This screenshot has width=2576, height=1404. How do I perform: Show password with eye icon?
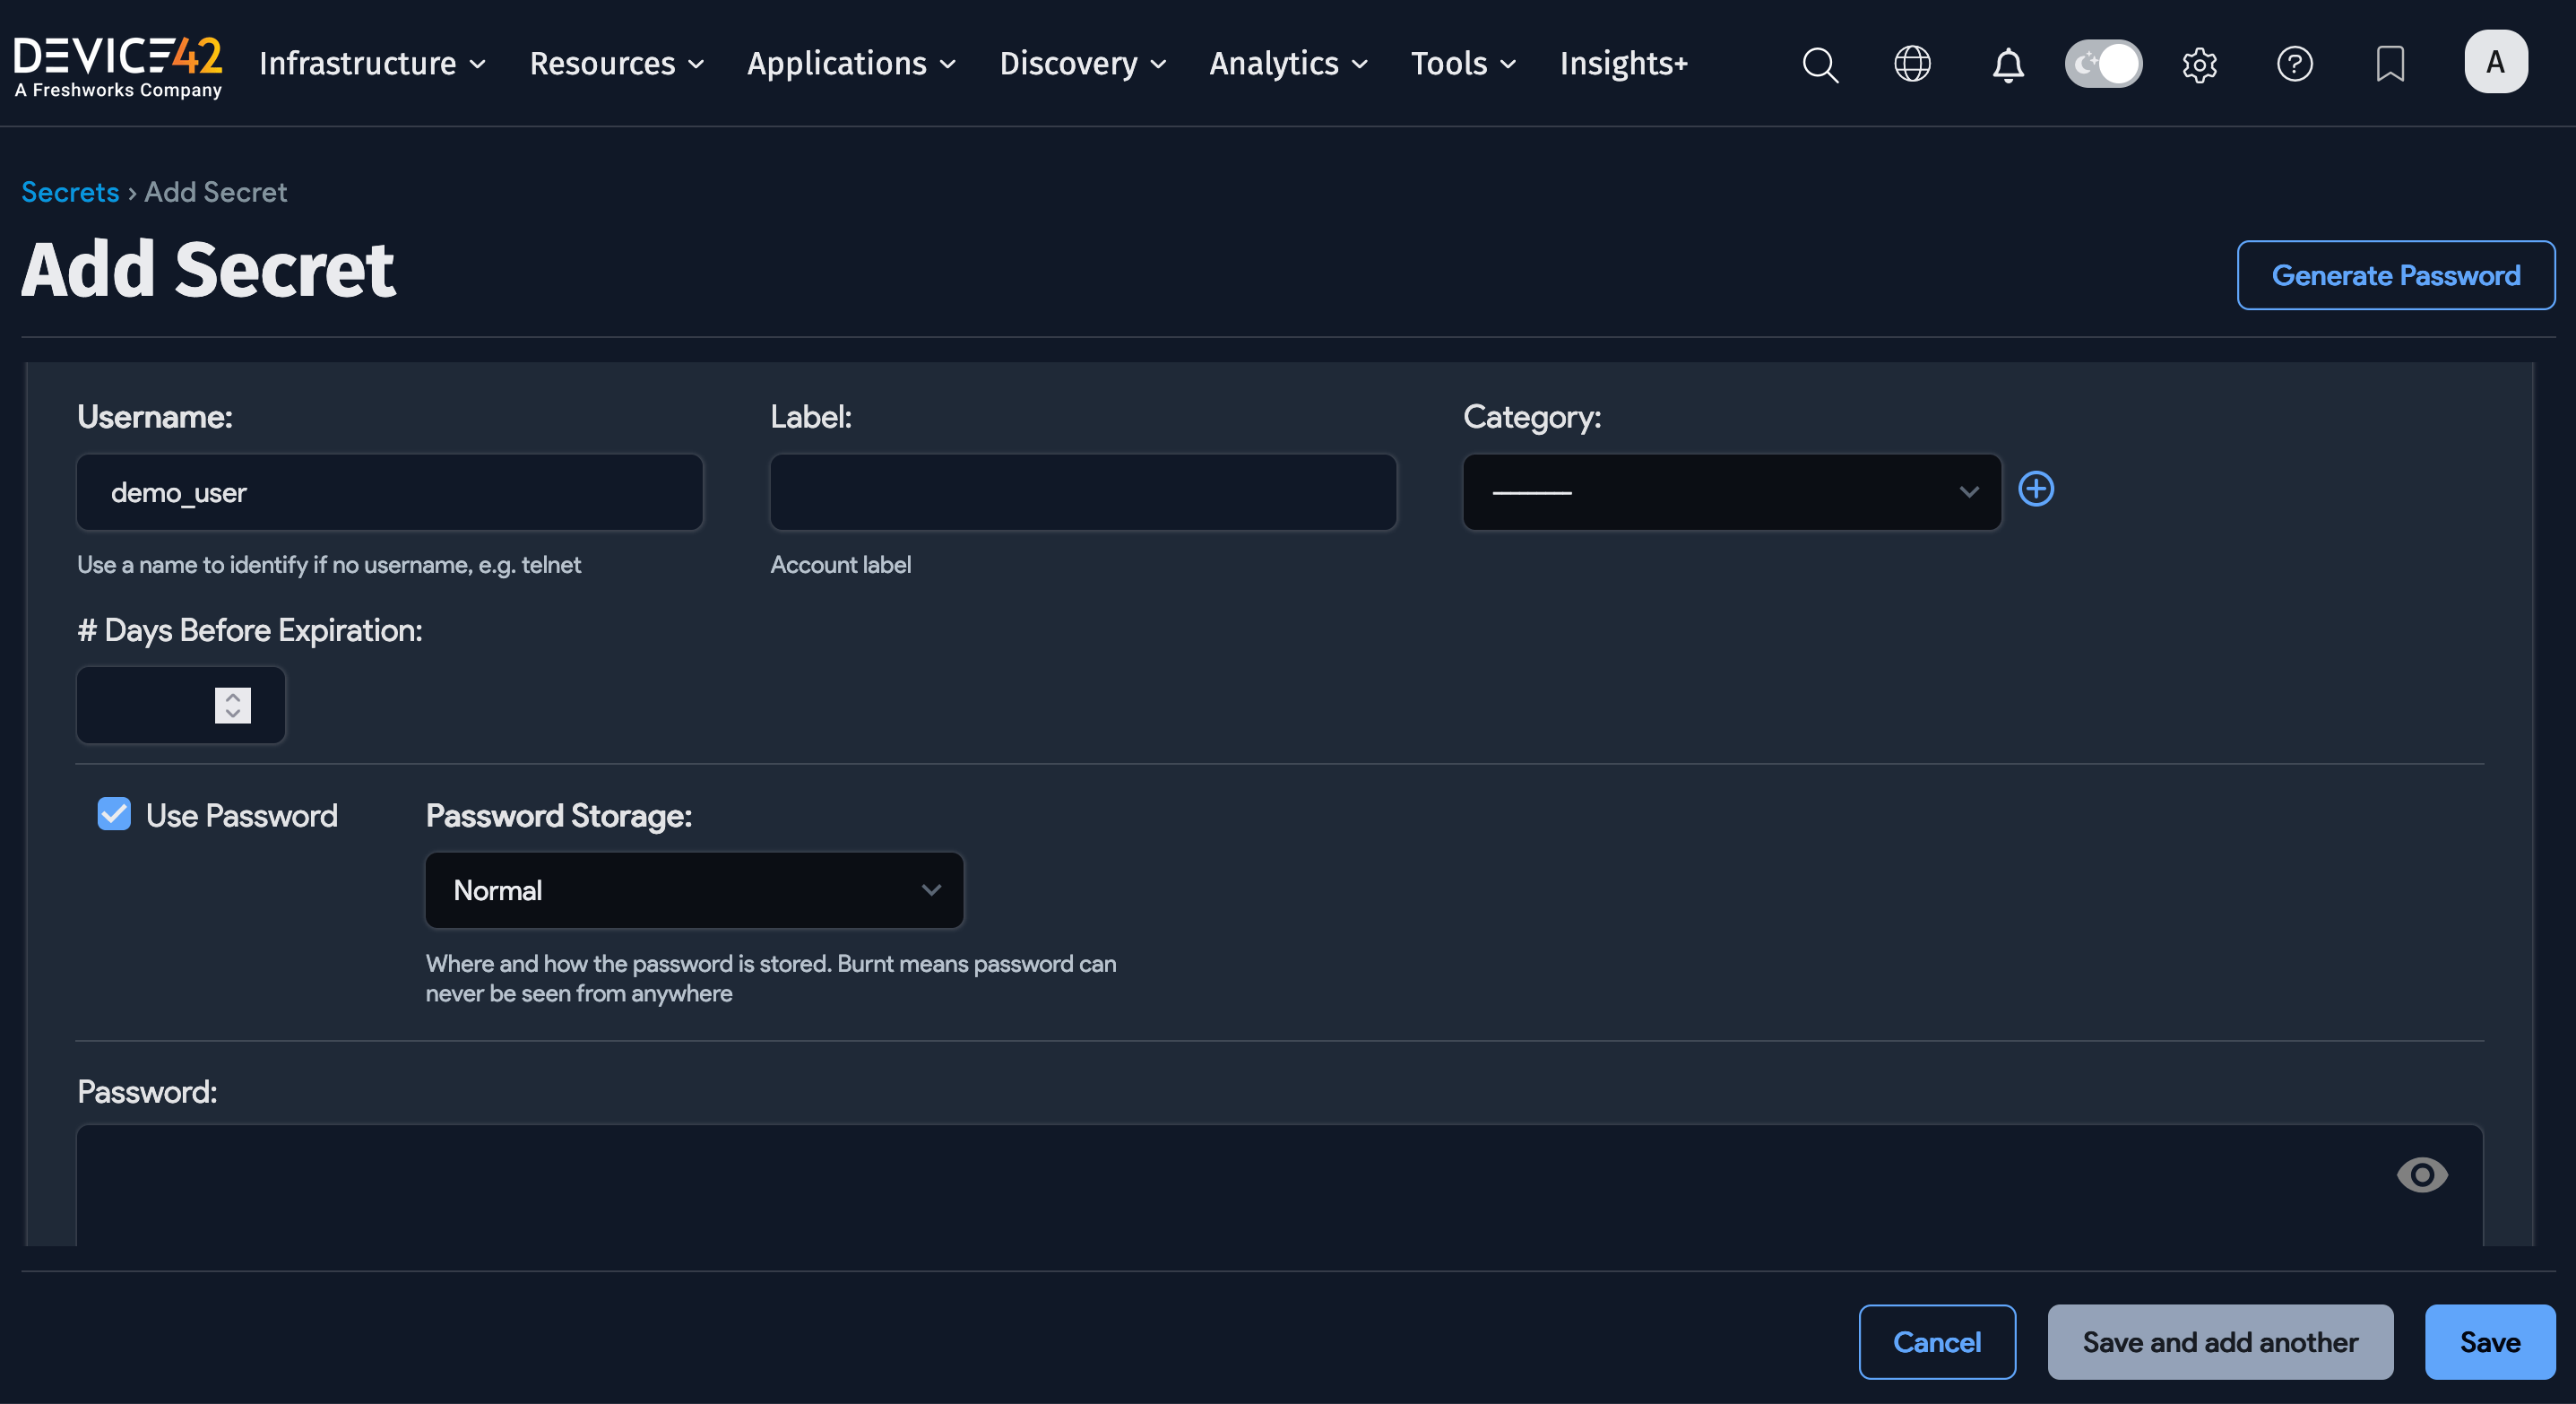[x=2421, y=1174]
